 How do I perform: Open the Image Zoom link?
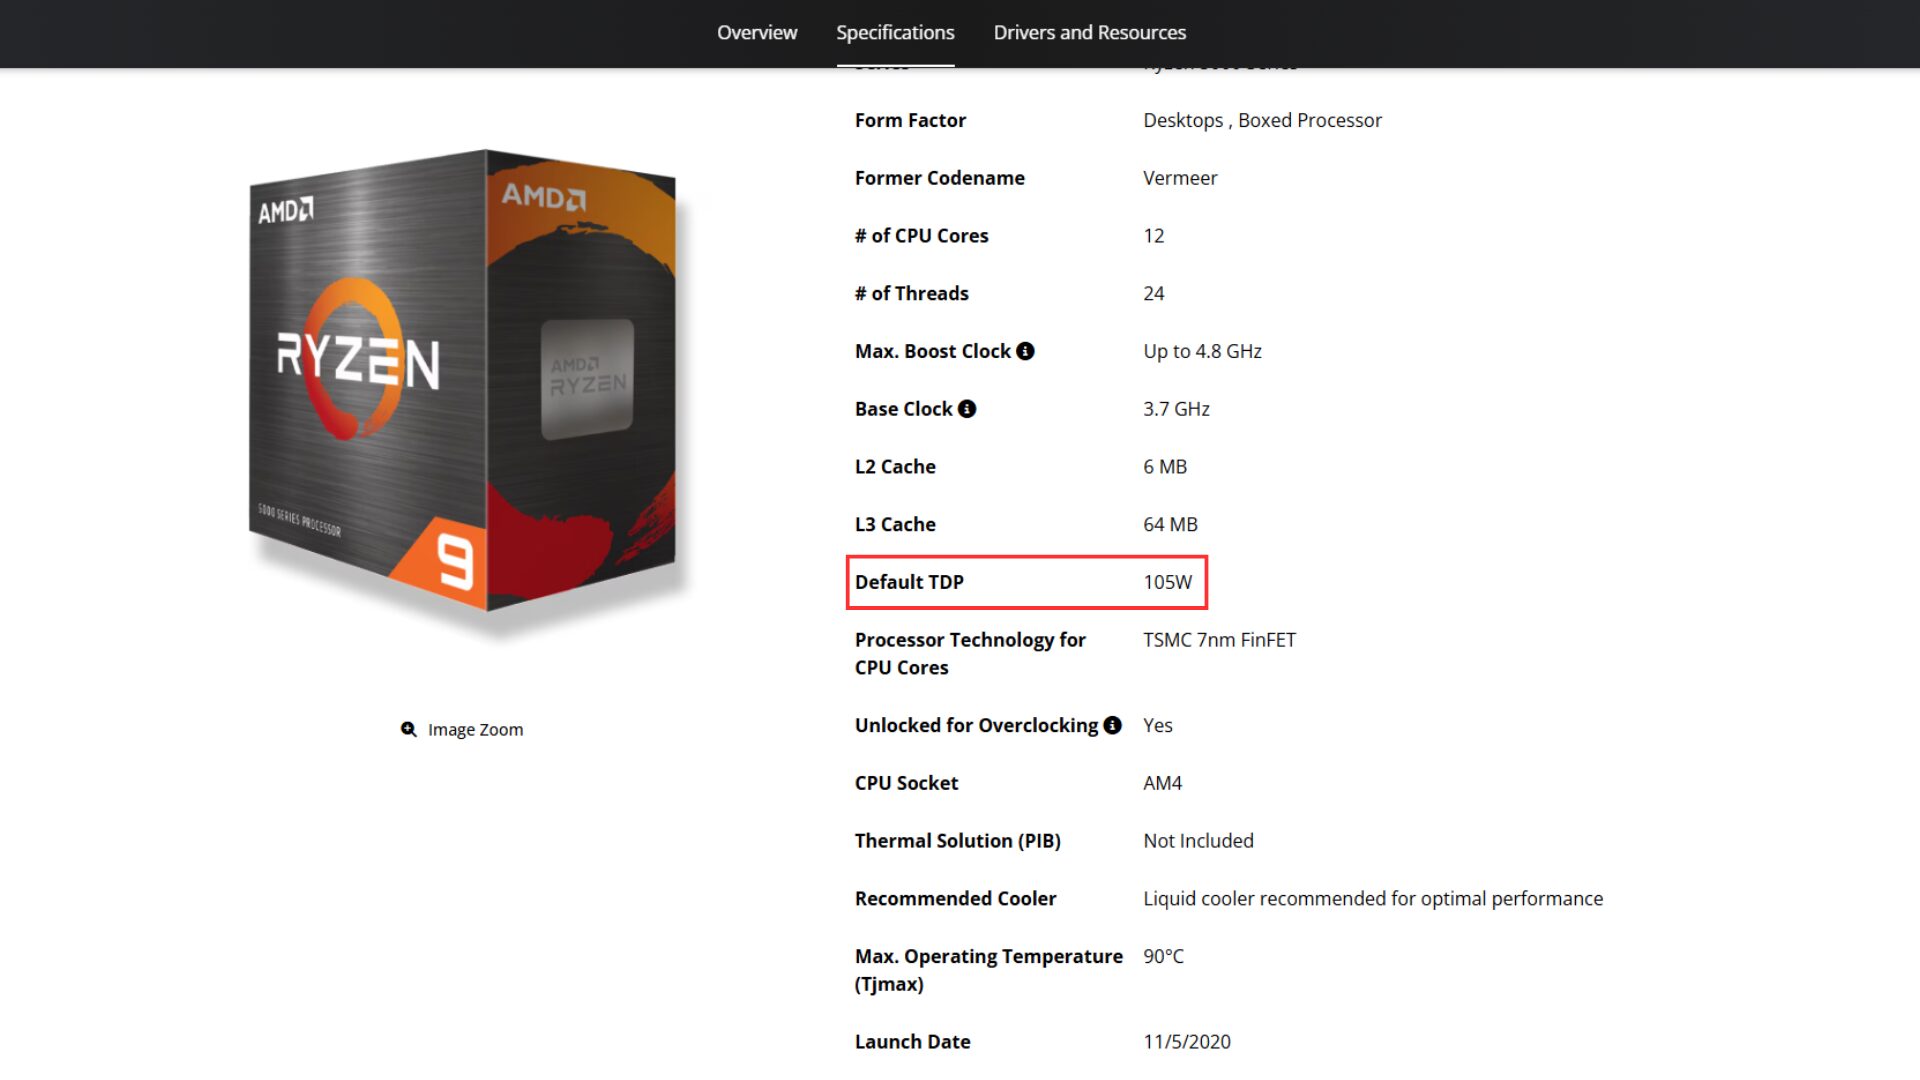point(462,729)
